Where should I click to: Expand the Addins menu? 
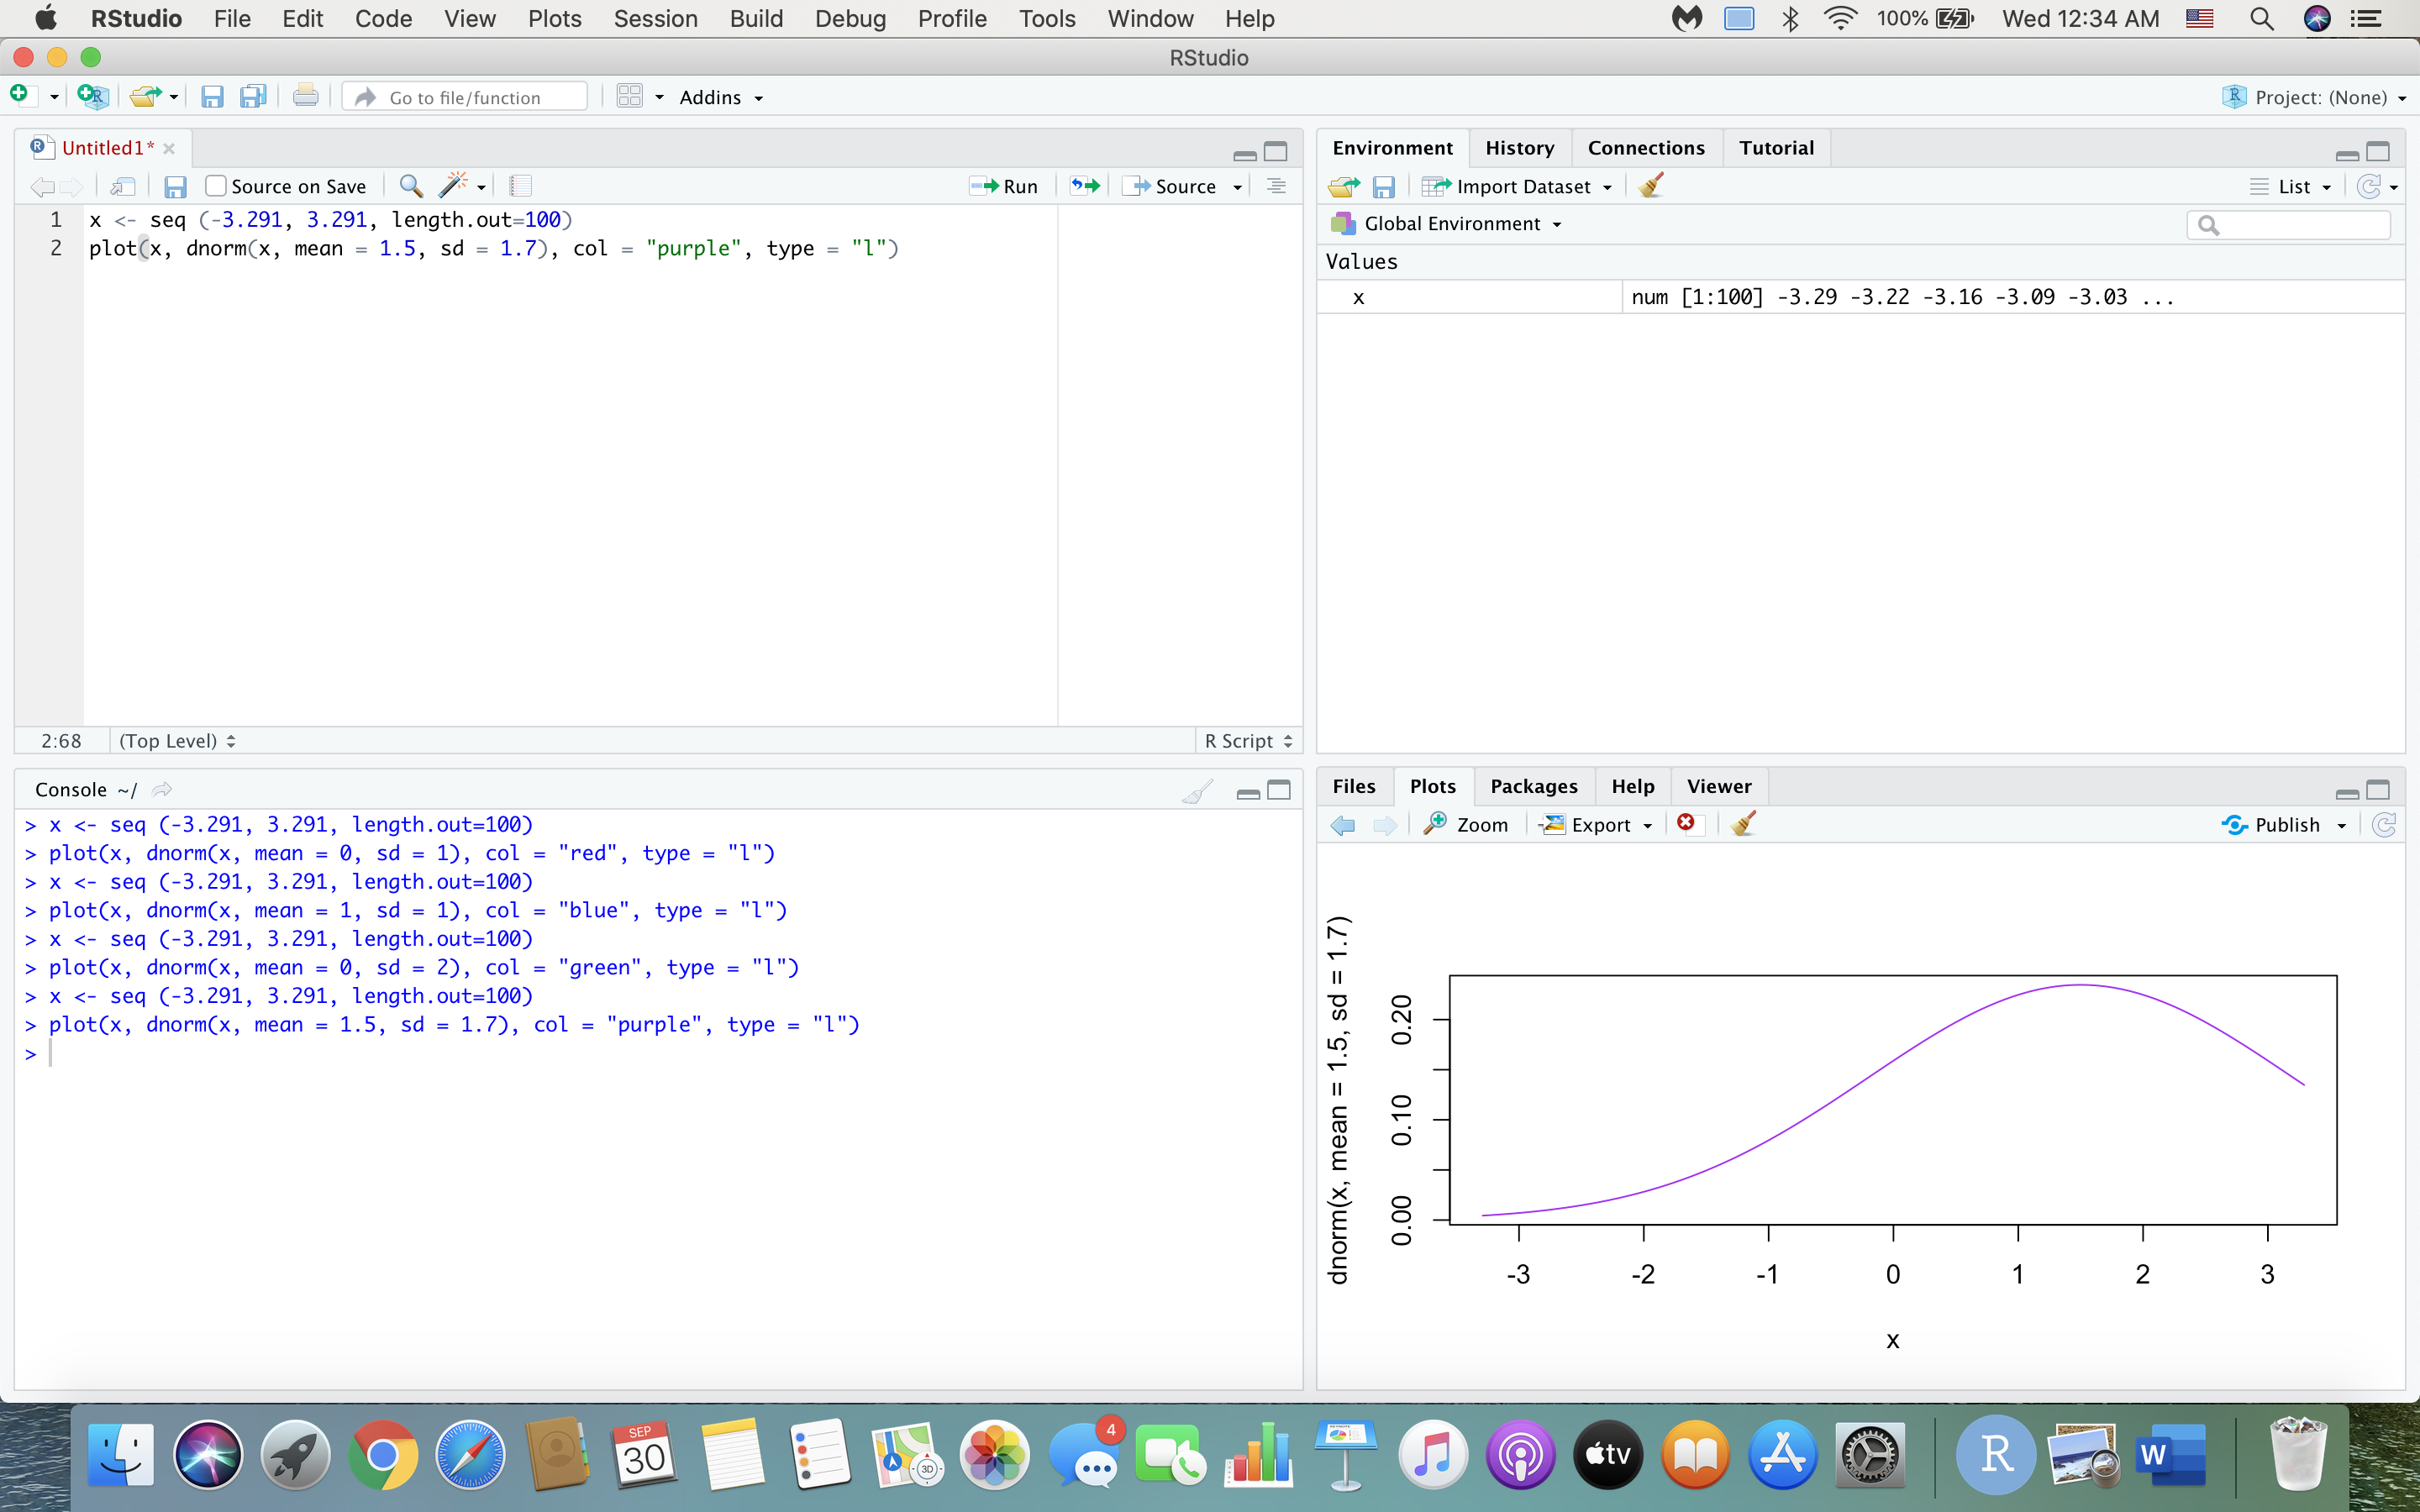pyautogui.click(x=720, y=96)
